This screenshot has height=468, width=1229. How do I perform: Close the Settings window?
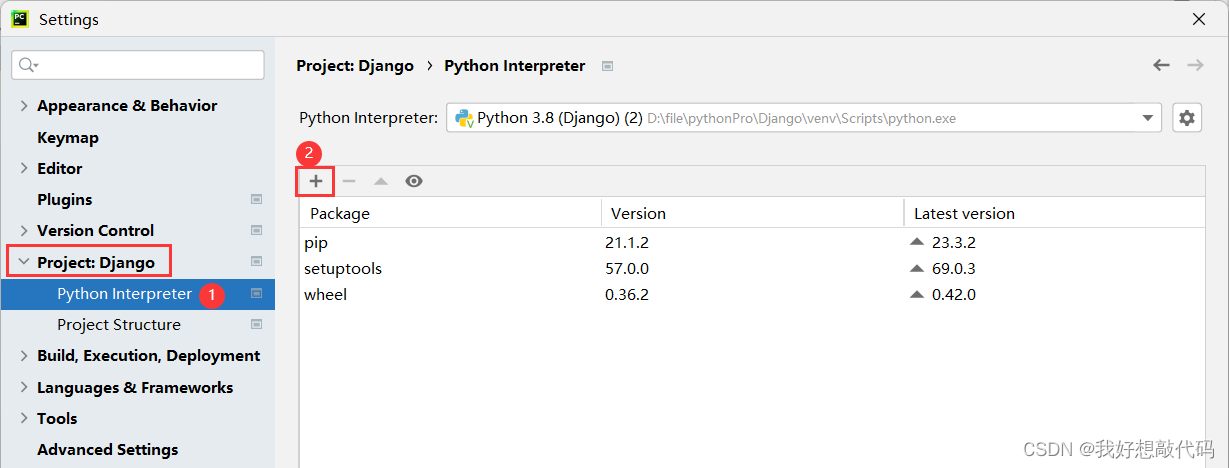[1199, 19]
